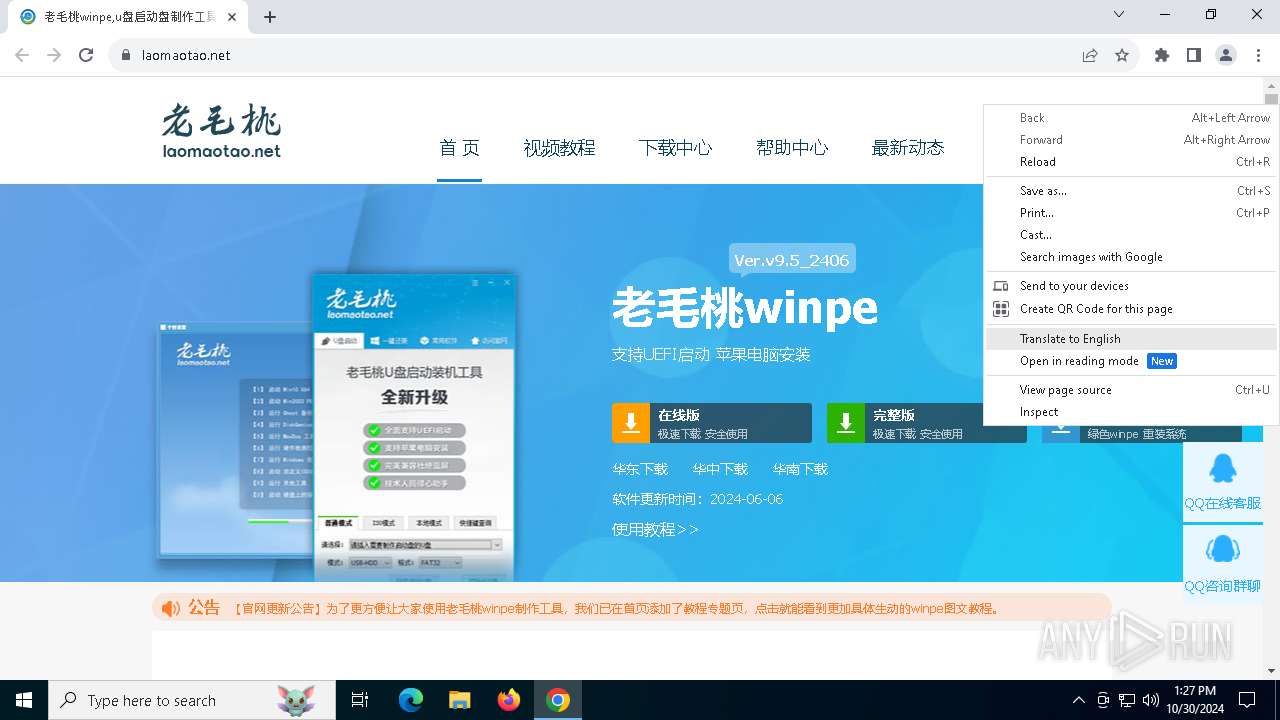
Task: Toggle the Chrome side panel icon
Action: pos(1194,55)
